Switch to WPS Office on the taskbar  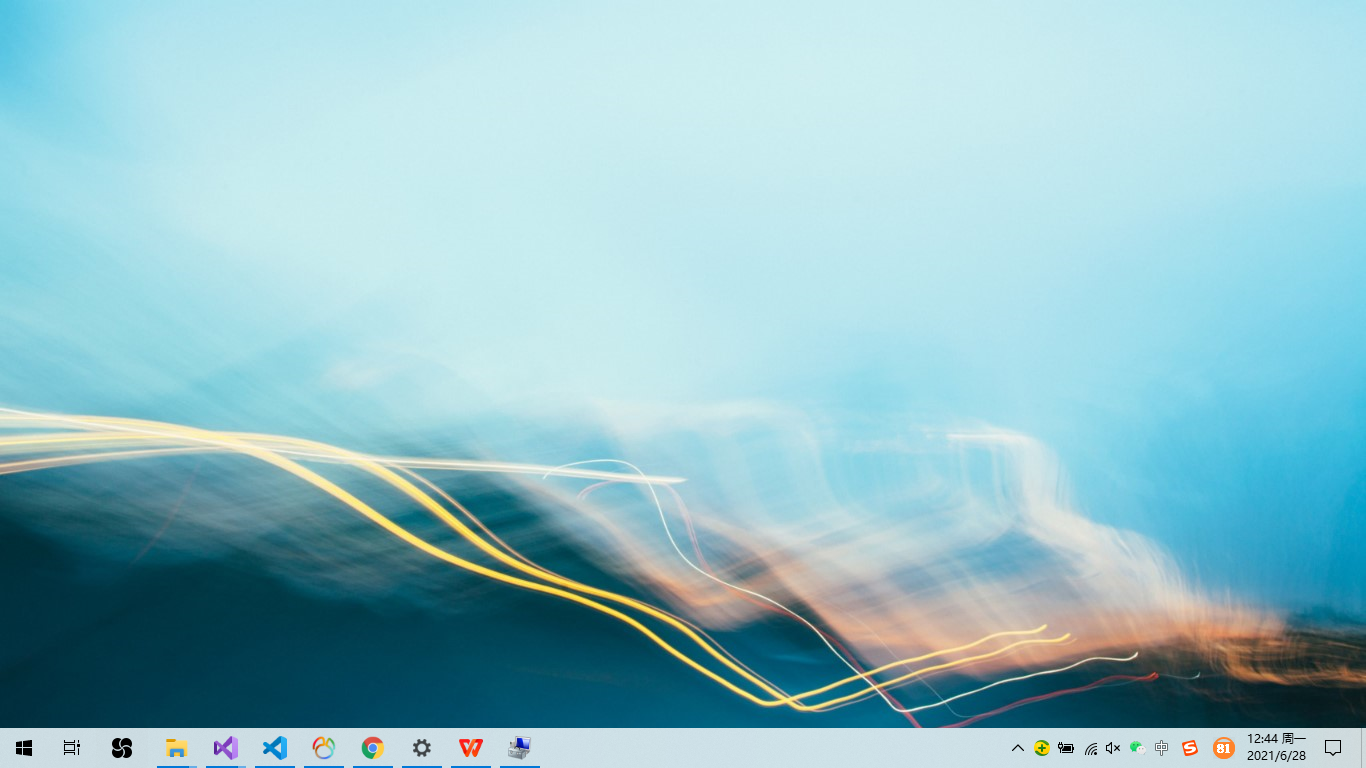point(471,748)
